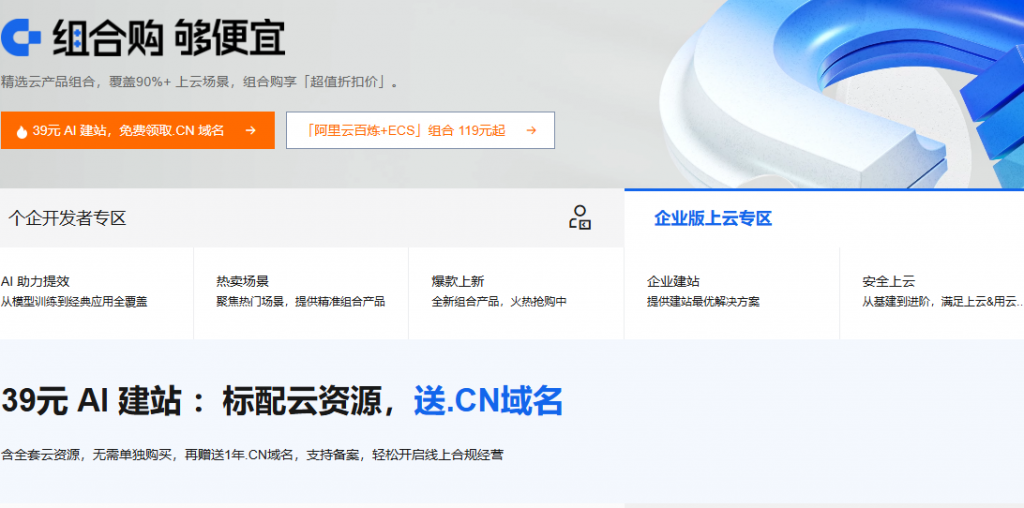Click the flame icon on orange button
Image resolution: width=1024 pixels, height=508 pixels.
pos(21,131)
